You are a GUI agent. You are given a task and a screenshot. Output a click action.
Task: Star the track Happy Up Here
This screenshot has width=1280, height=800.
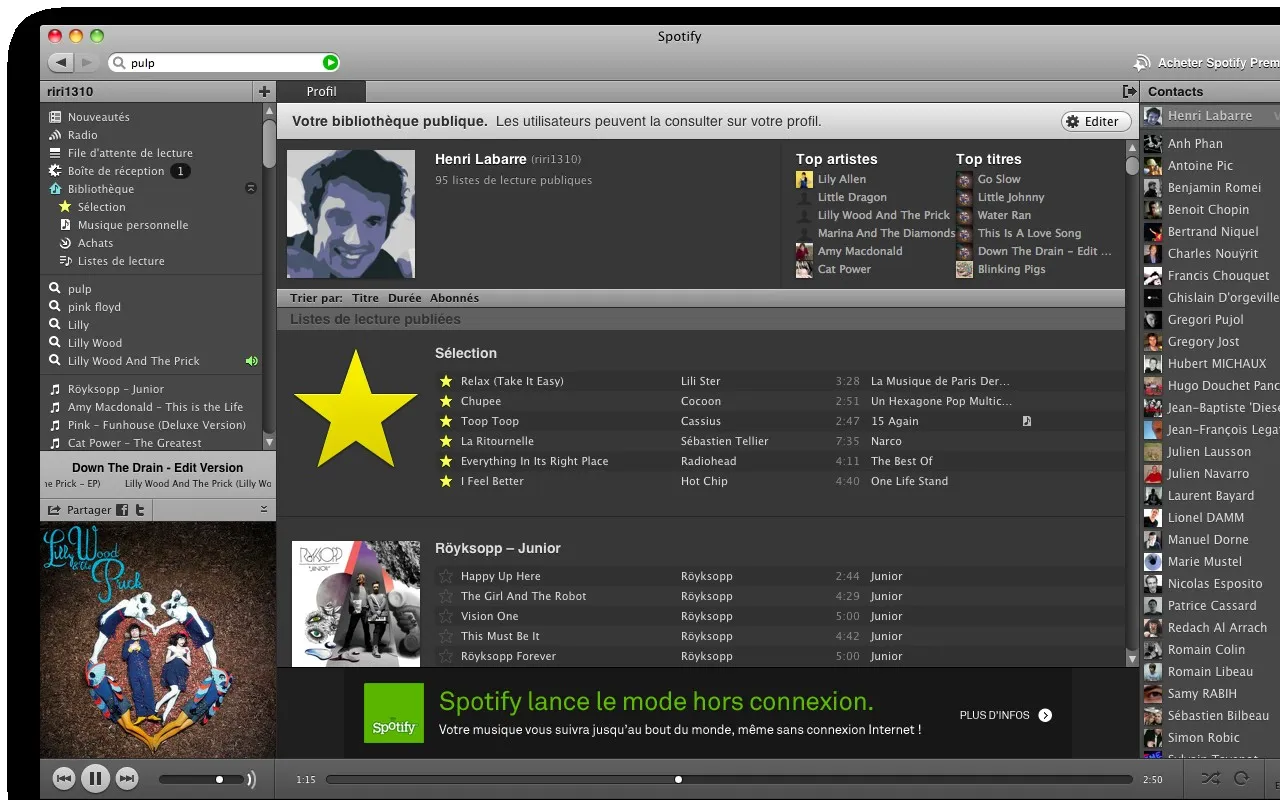click(446, 576)
